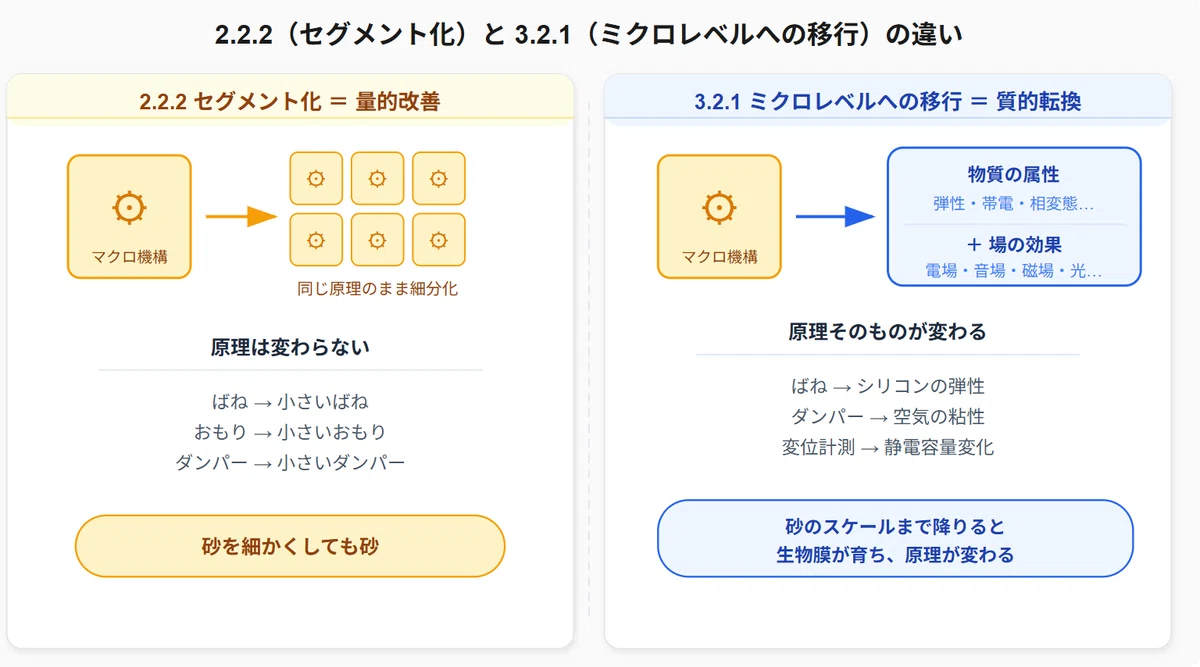
Task: Click the 同じ原理のまま細分化 caption
Action: pyautogui.click(x=377, y=290)
